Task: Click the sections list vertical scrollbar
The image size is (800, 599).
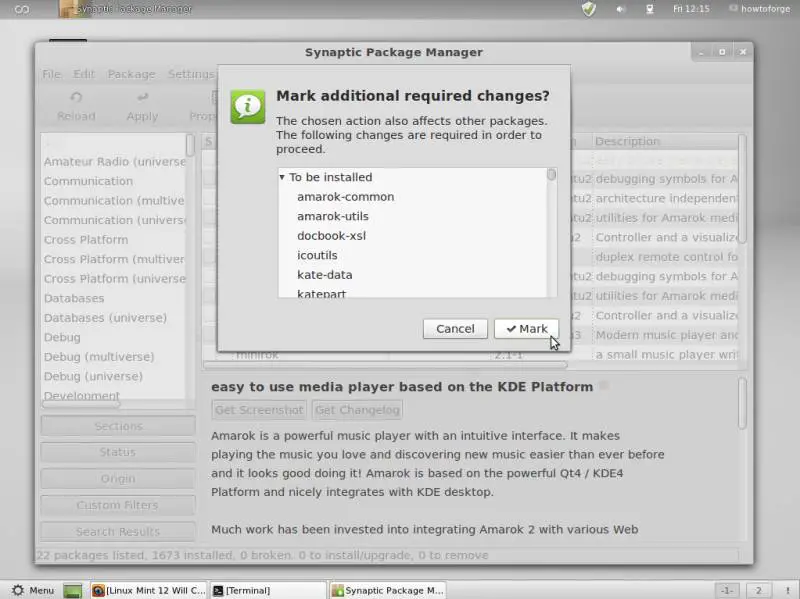Action: [x=190, y=145]
